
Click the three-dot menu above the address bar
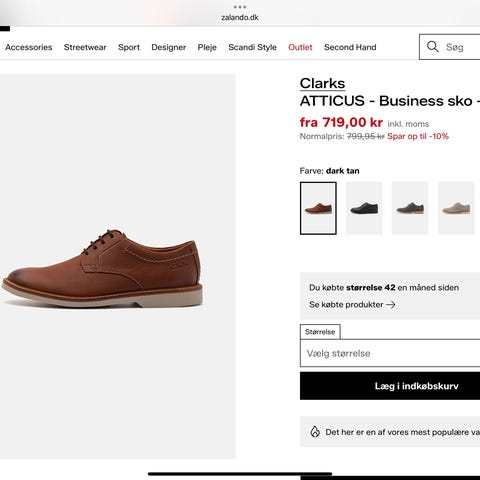pos(240,7)
